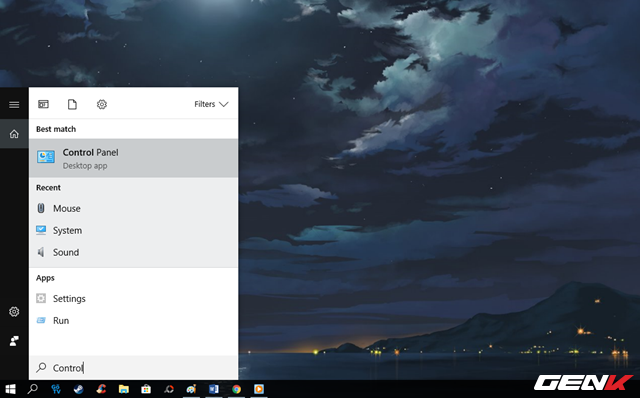Screen dimensions: 640x398
Task: Open the Mouse recent item
Action: (x=133, y=209)
